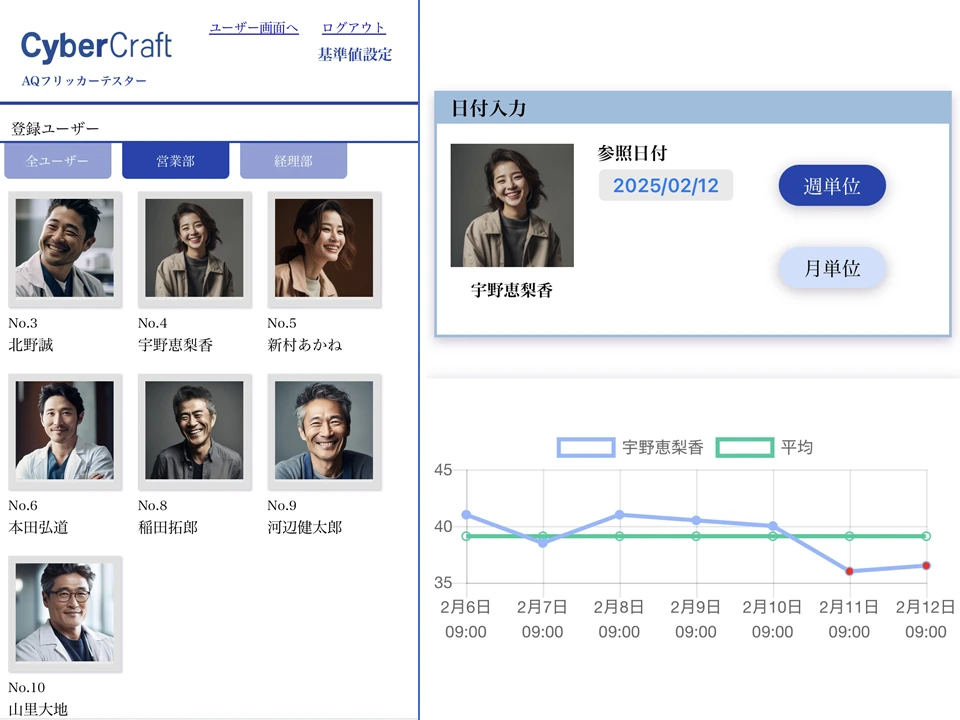Click the No.10 label text
Screen dimensions: 960x720
coord(26,688)
